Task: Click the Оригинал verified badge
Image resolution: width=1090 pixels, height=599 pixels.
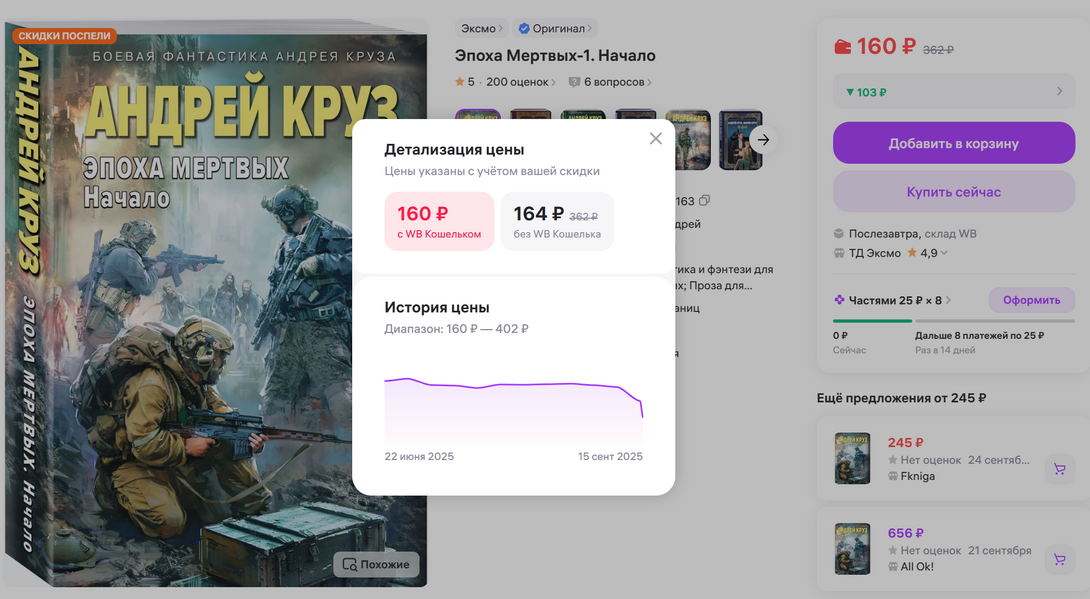Action: pos(524,28)
